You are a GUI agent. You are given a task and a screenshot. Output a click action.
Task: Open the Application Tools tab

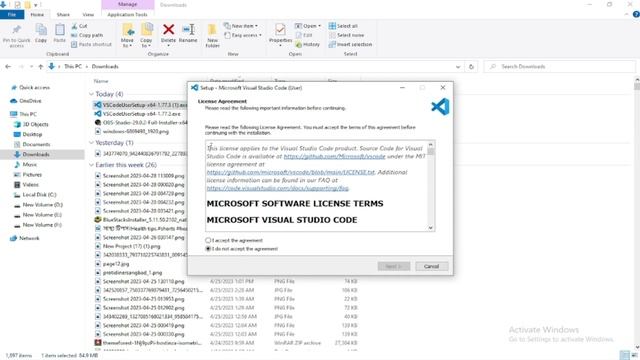[127, 15]
